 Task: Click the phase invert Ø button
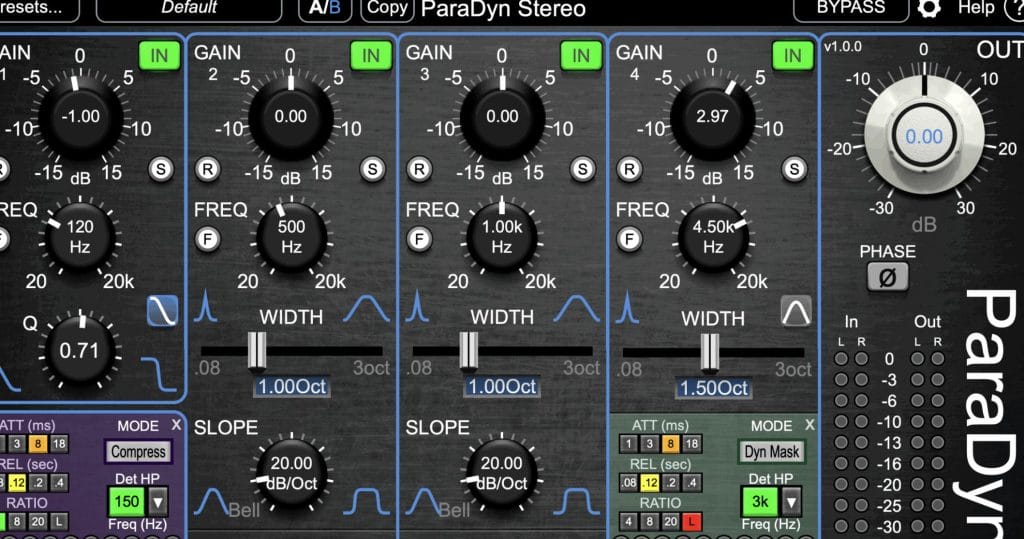[888, 277]
